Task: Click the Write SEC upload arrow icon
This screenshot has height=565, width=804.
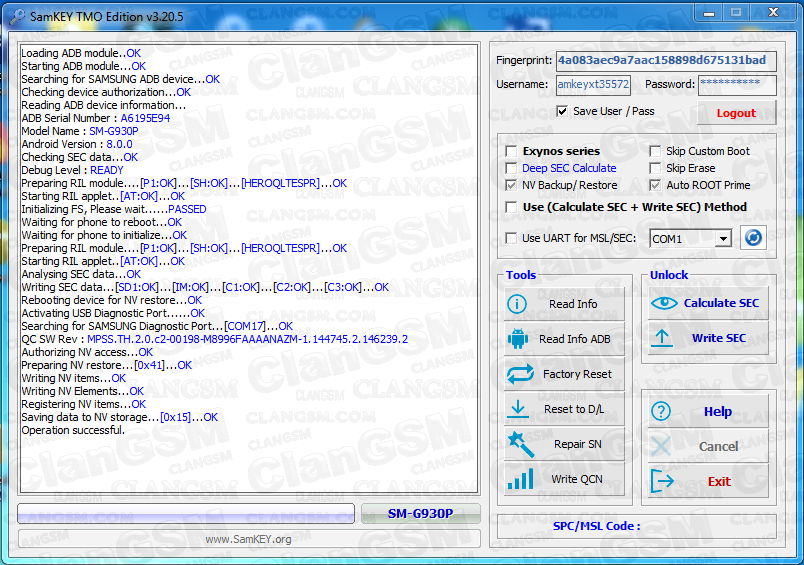Action: click(x=662, y=338)
